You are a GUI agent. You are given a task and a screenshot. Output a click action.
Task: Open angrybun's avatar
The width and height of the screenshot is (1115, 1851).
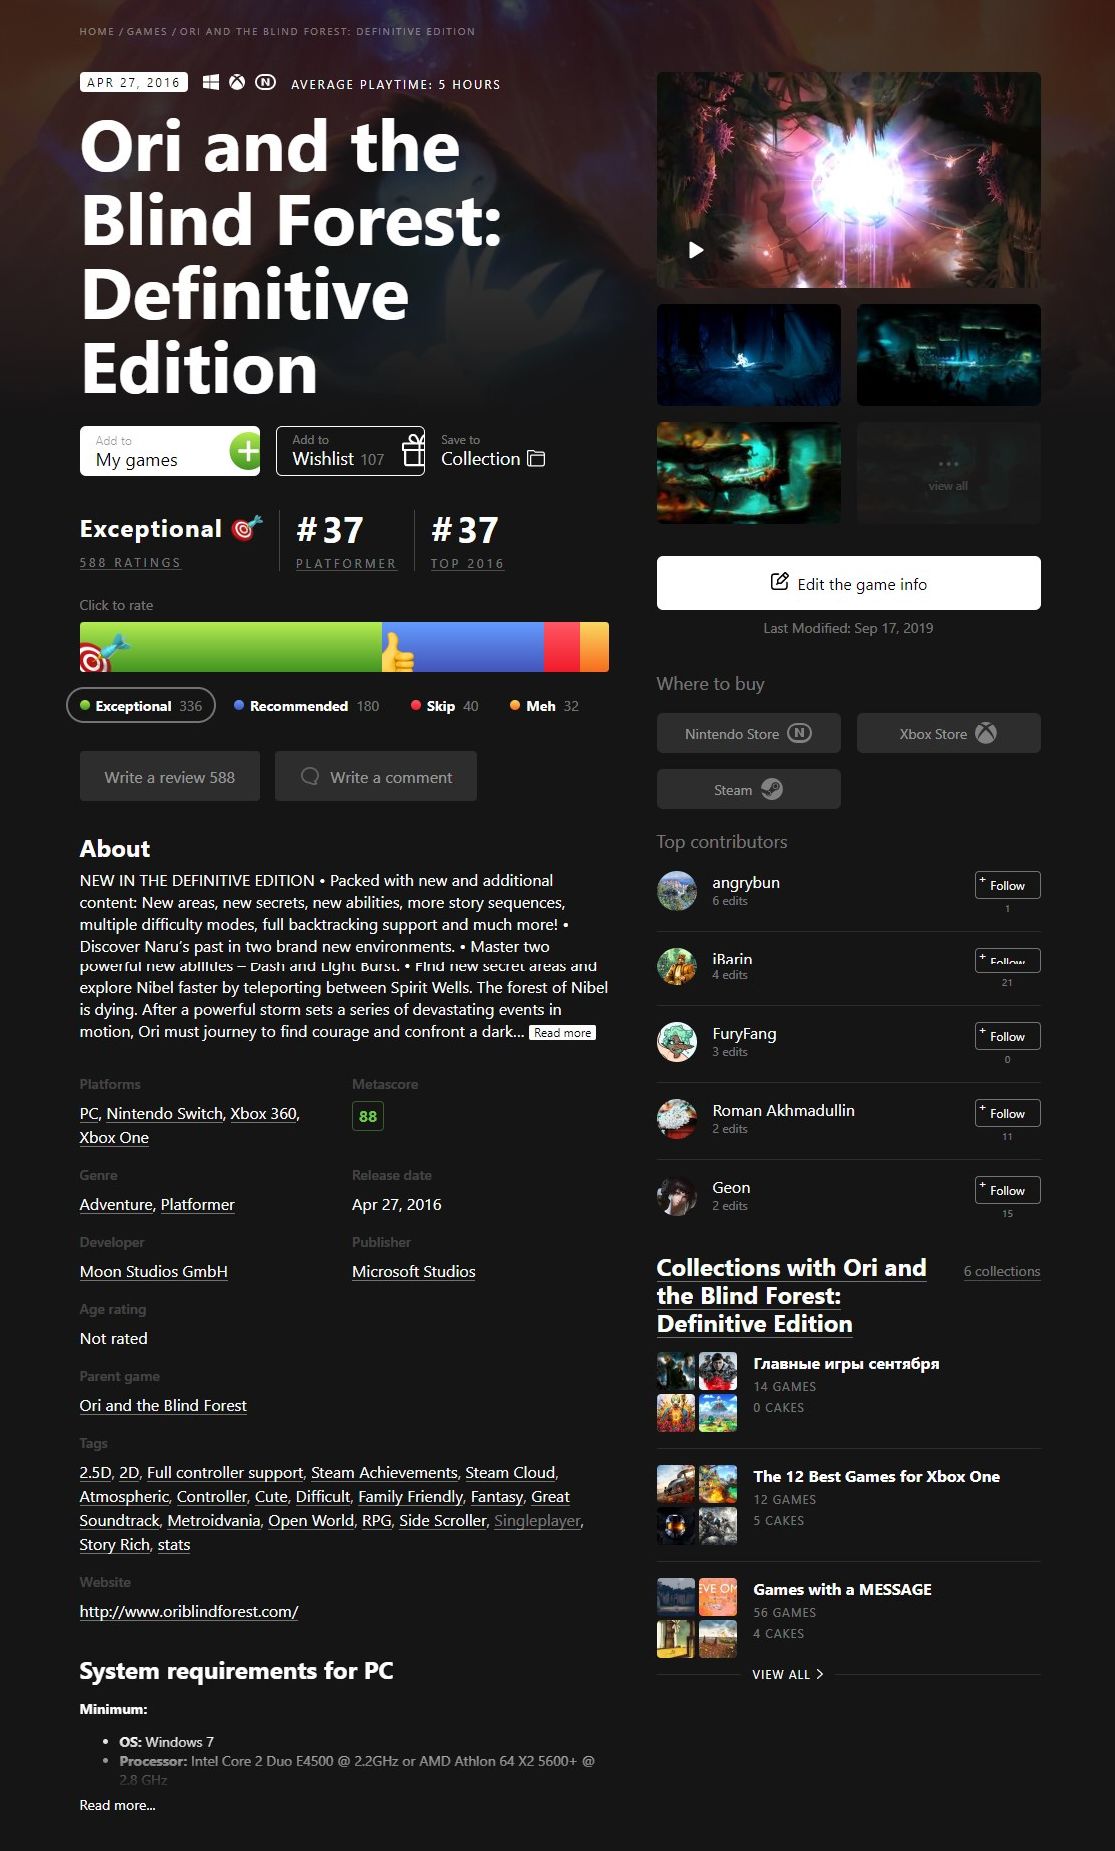pos(677,890)
